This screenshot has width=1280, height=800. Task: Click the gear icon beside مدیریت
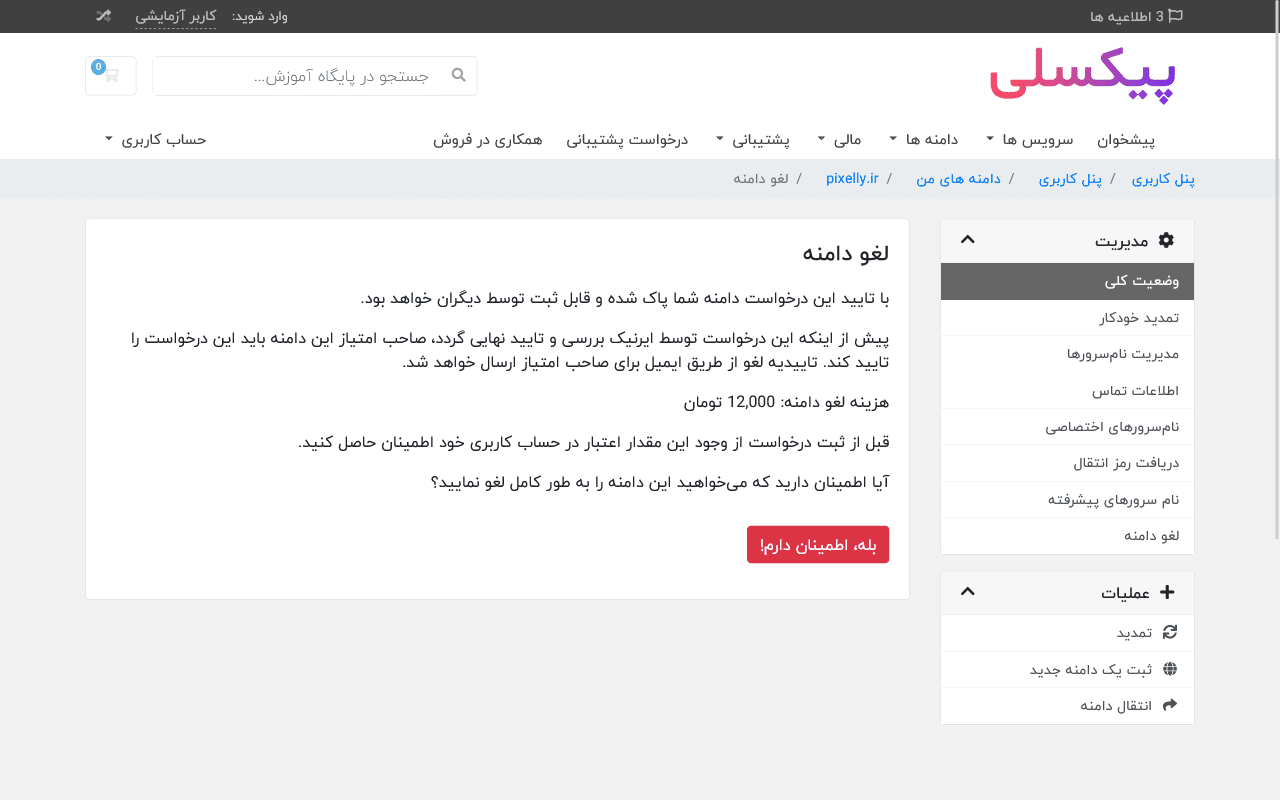pyautogui.click(x=1165, y=240)
